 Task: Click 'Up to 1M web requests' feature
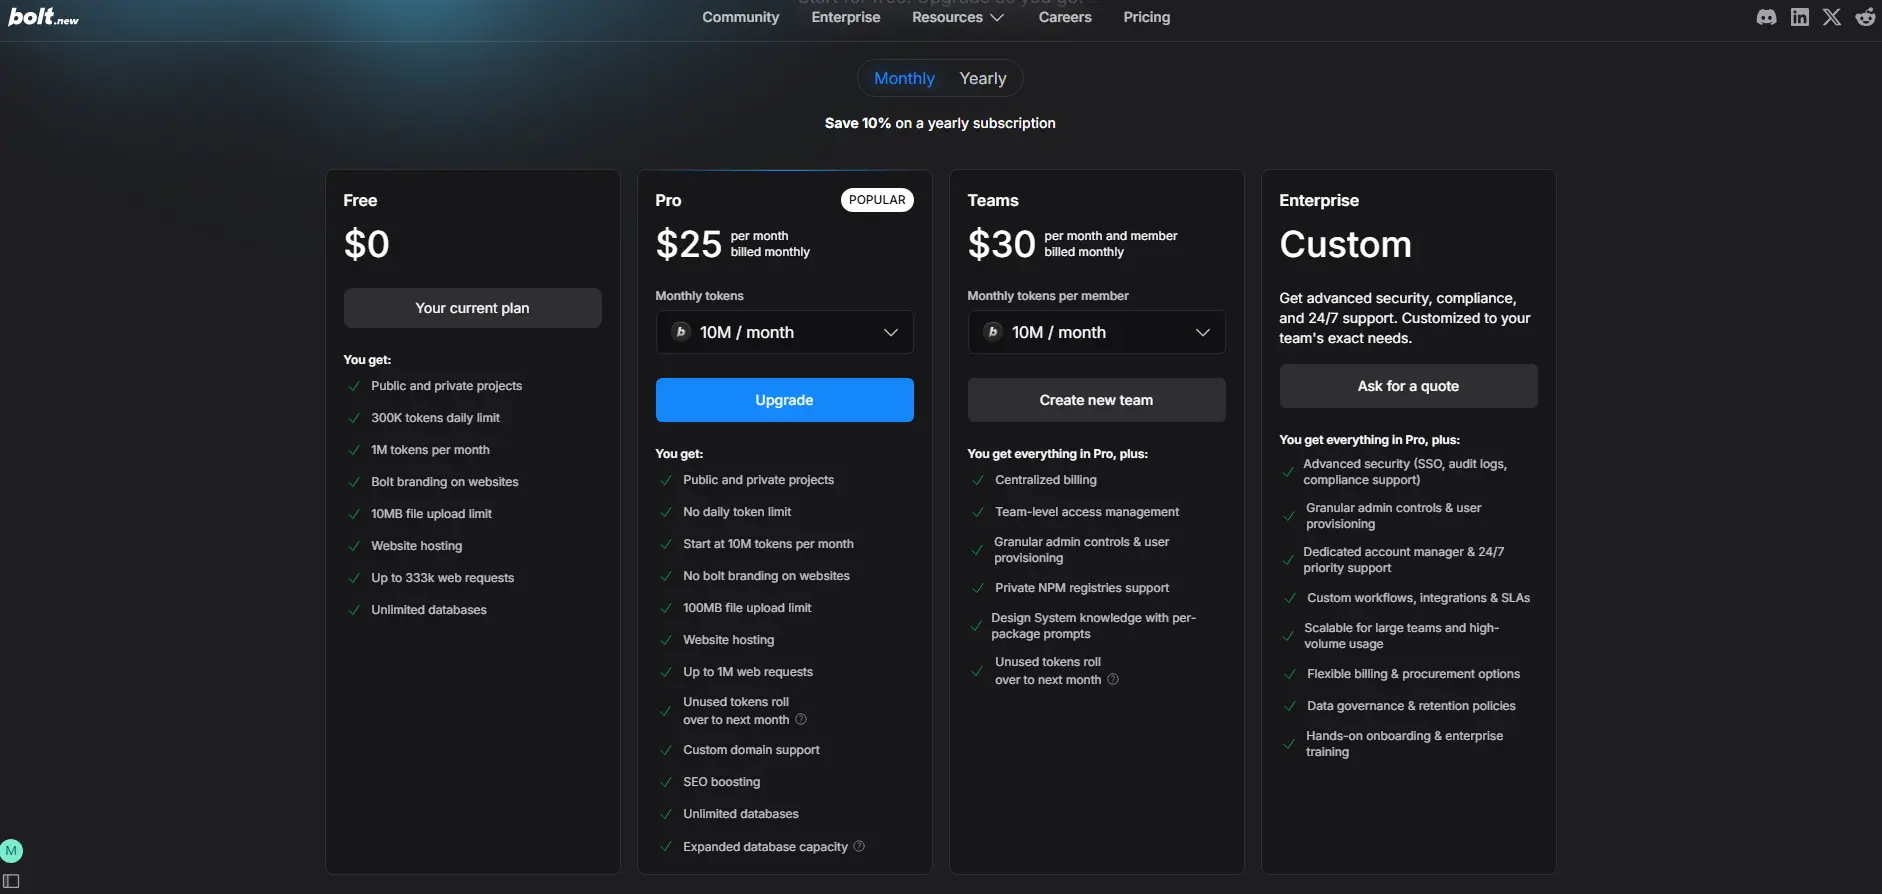pyautogui.click(x=748, y=672)
